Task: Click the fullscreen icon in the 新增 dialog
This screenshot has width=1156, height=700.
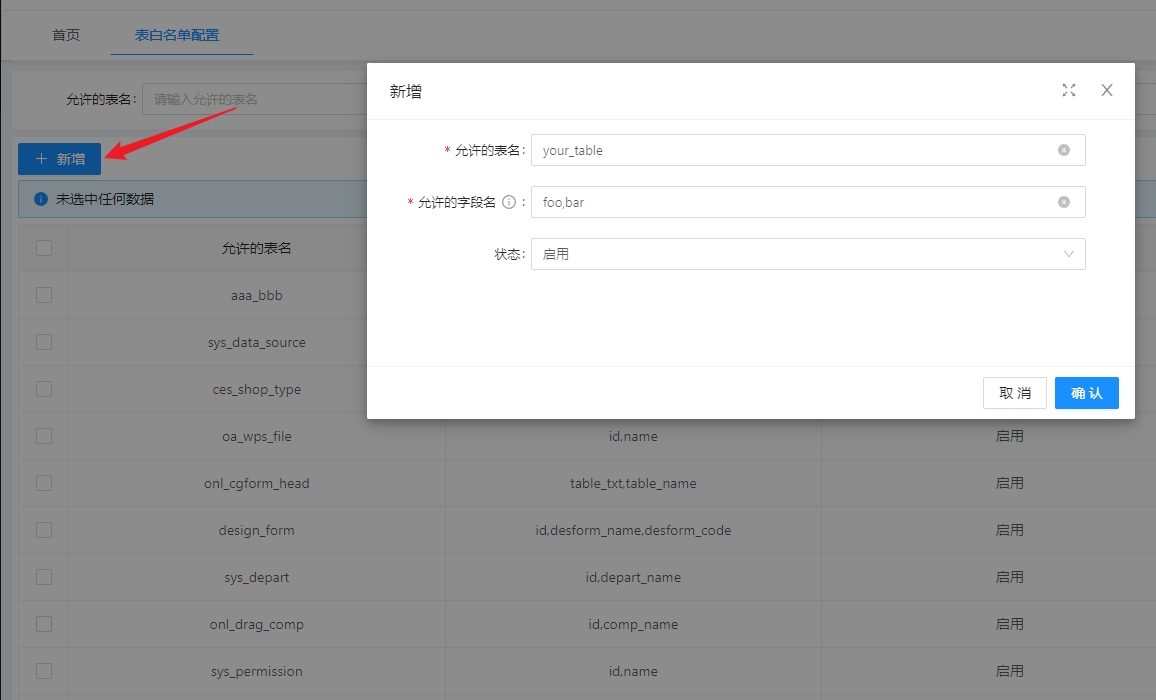Action: point(1068,90)
